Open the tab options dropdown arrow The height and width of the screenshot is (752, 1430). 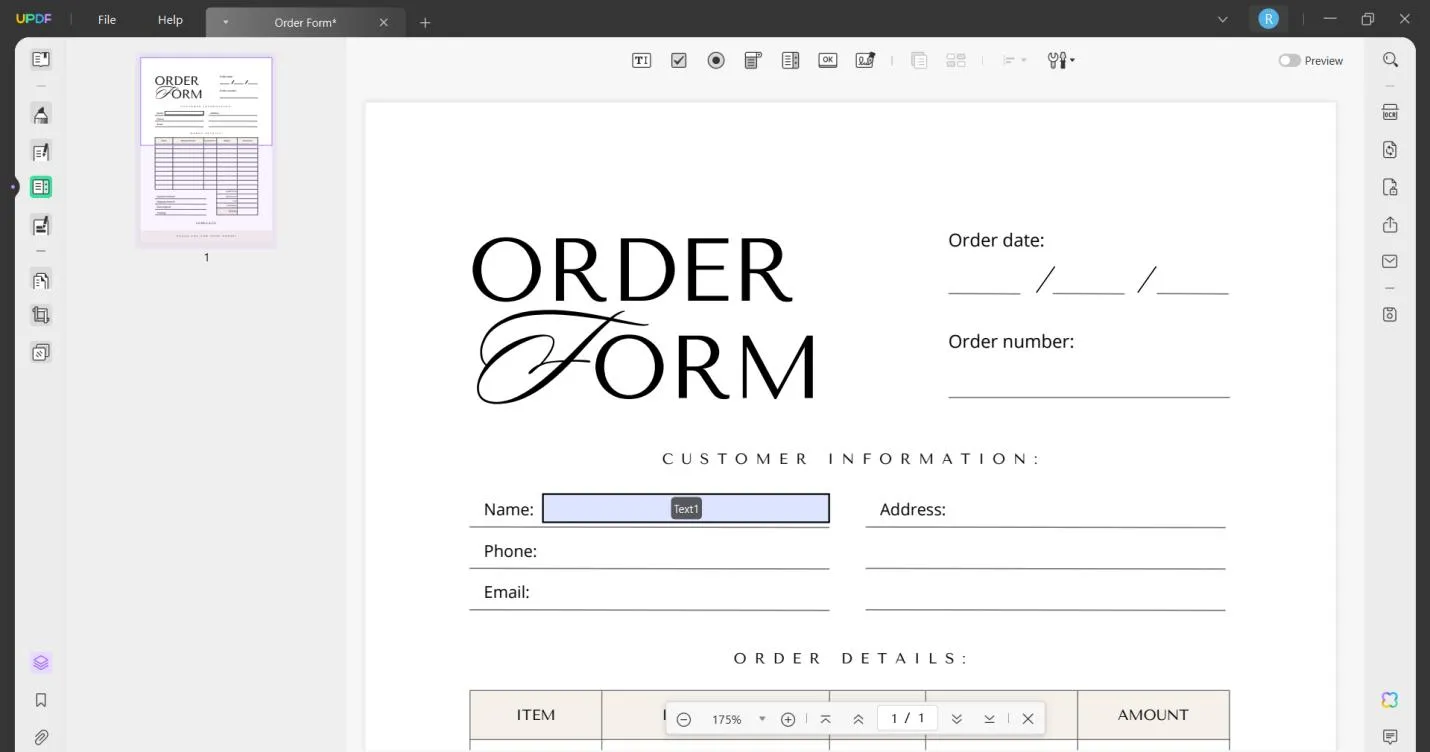[226, 22]
